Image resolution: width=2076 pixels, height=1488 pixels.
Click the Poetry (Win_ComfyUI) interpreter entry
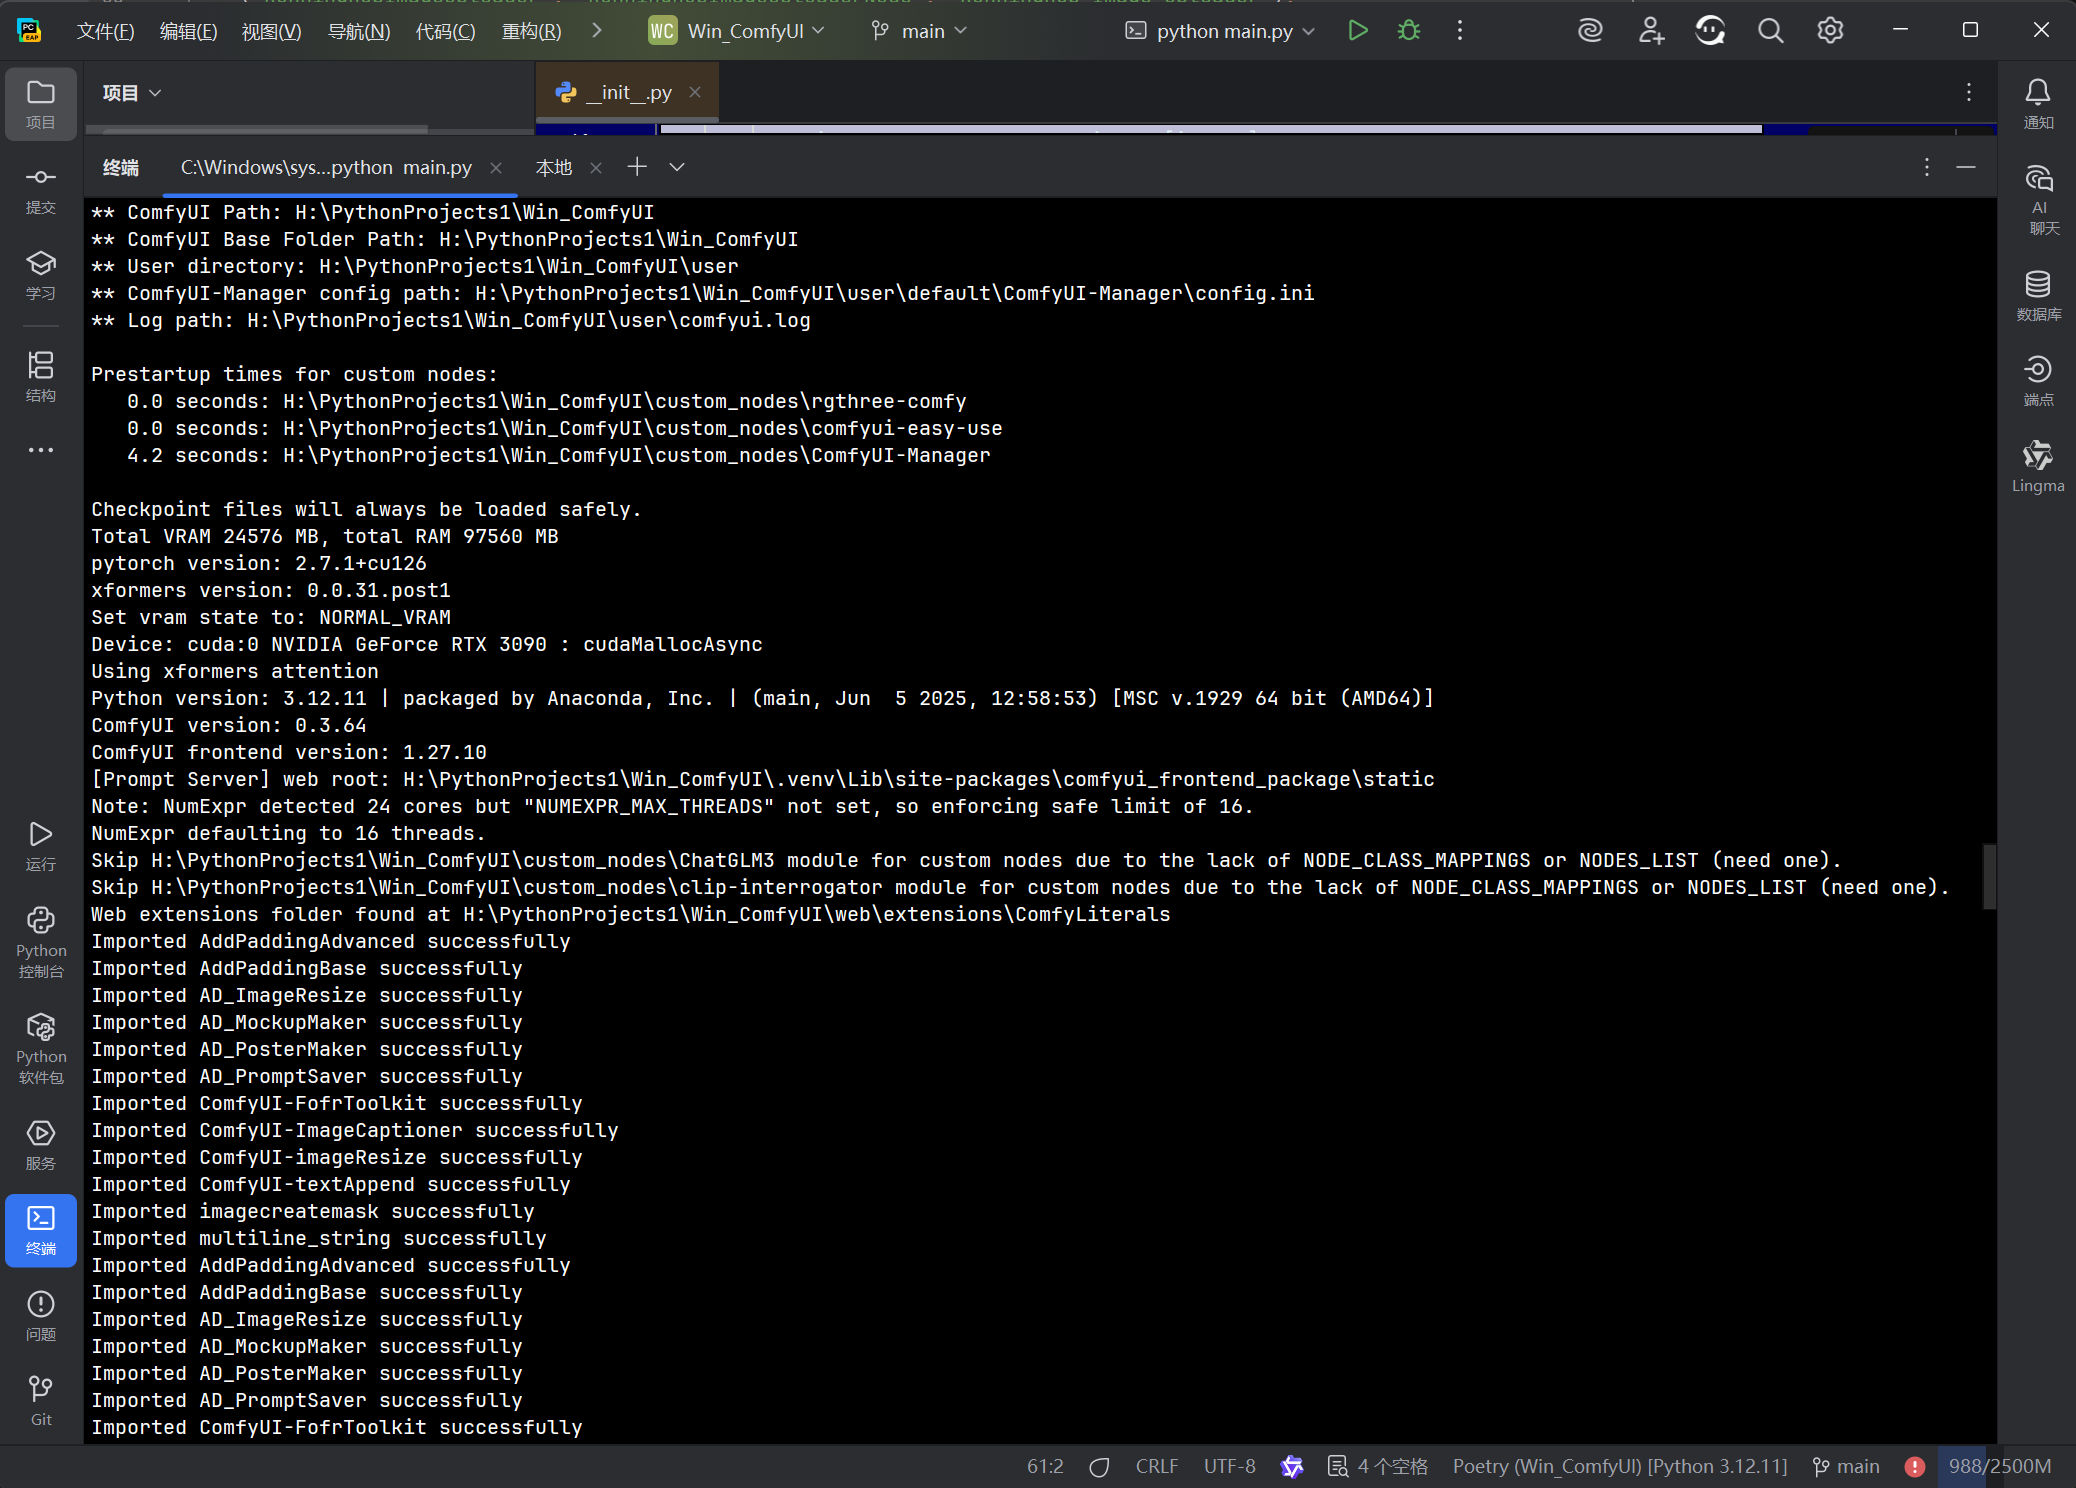(1620, 1466)
